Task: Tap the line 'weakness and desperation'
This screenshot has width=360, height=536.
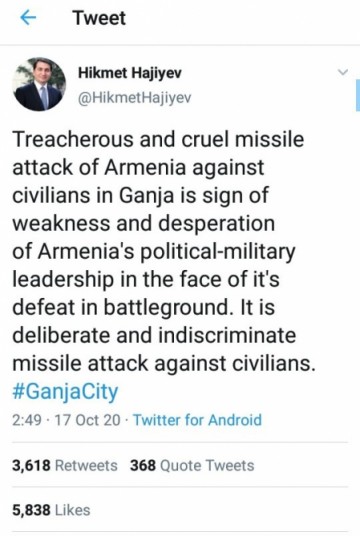Action: coord(144,223)
